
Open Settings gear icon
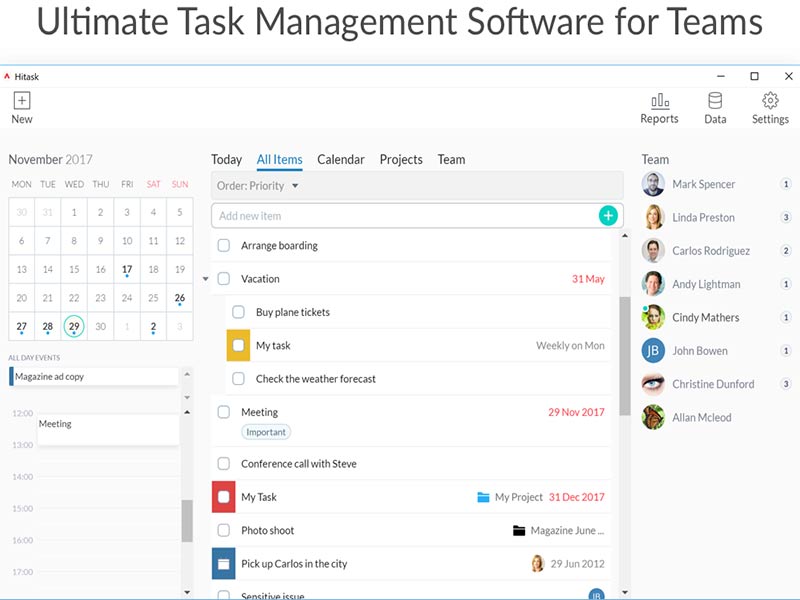pyautogui.click(x=770, y=100)
